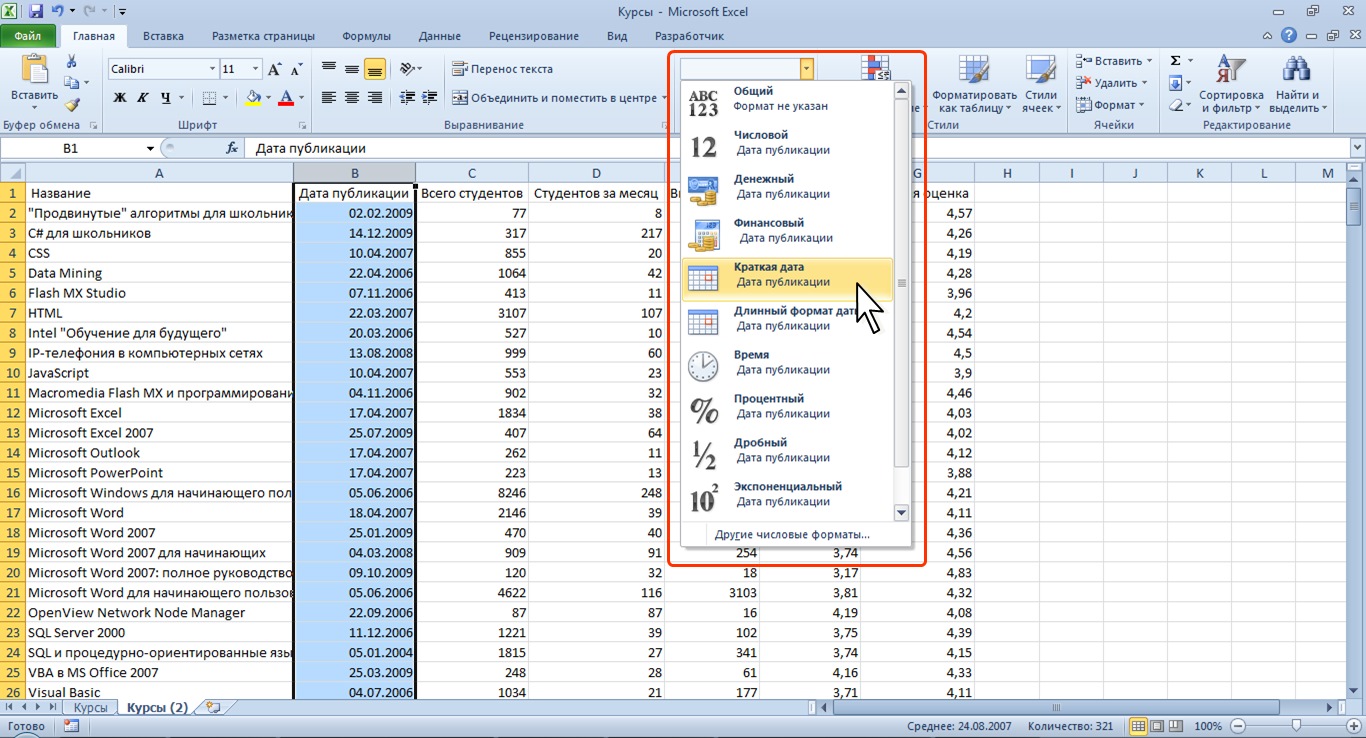Screen dimensions: 1366x738
Task: Apply yellow fill color bucket
Action: (x=253, y=98)
